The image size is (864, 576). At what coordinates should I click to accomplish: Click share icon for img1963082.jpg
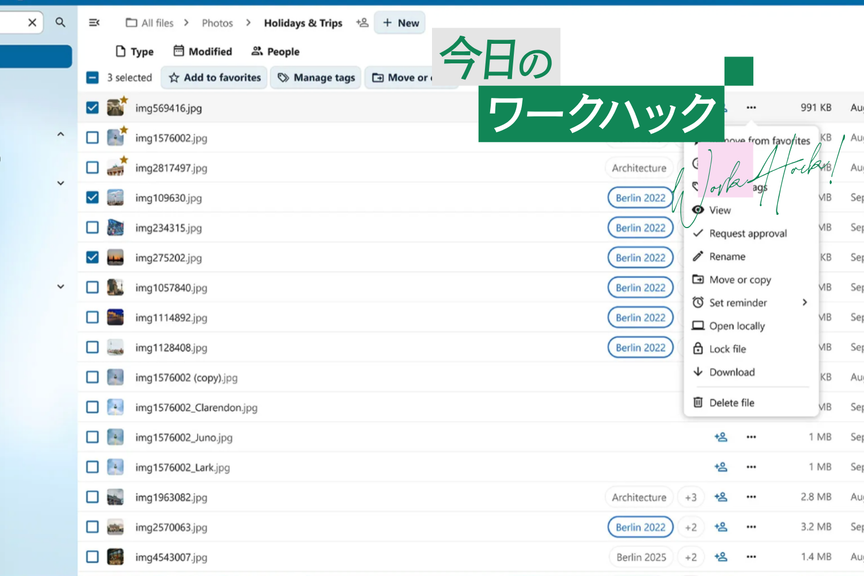[720, 497]
